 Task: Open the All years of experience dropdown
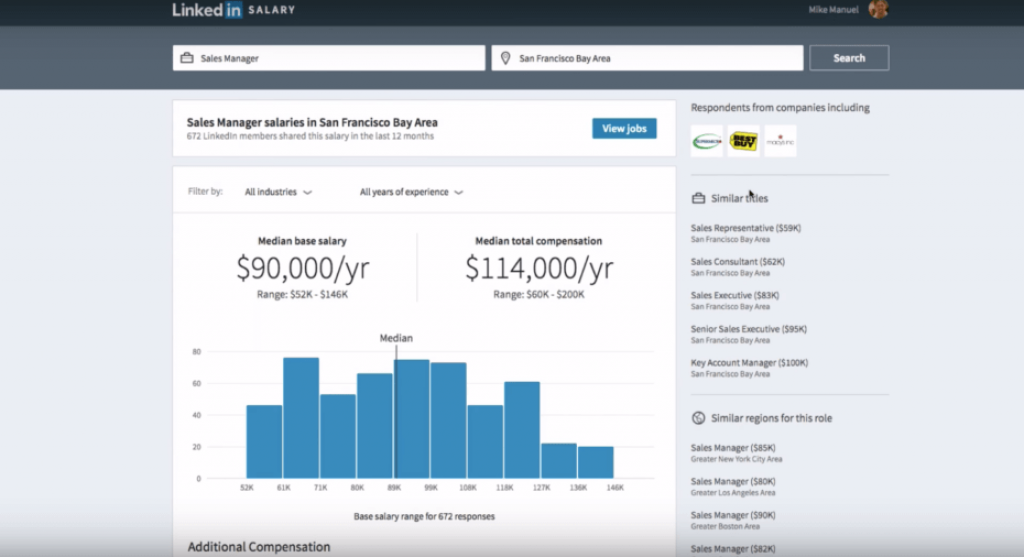point(411,192)
